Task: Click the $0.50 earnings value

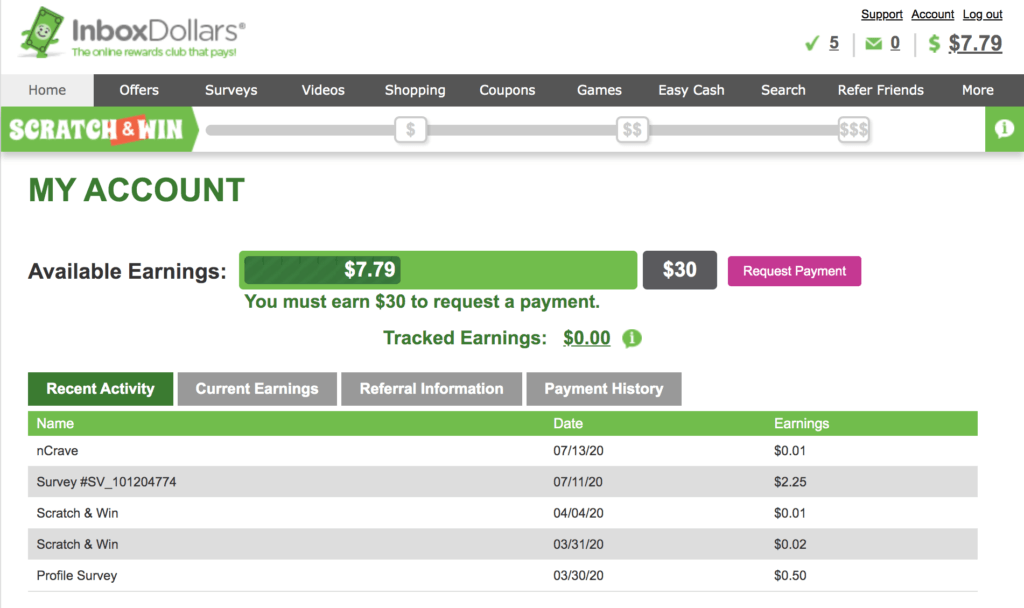Action: click(x=790, y=575)
